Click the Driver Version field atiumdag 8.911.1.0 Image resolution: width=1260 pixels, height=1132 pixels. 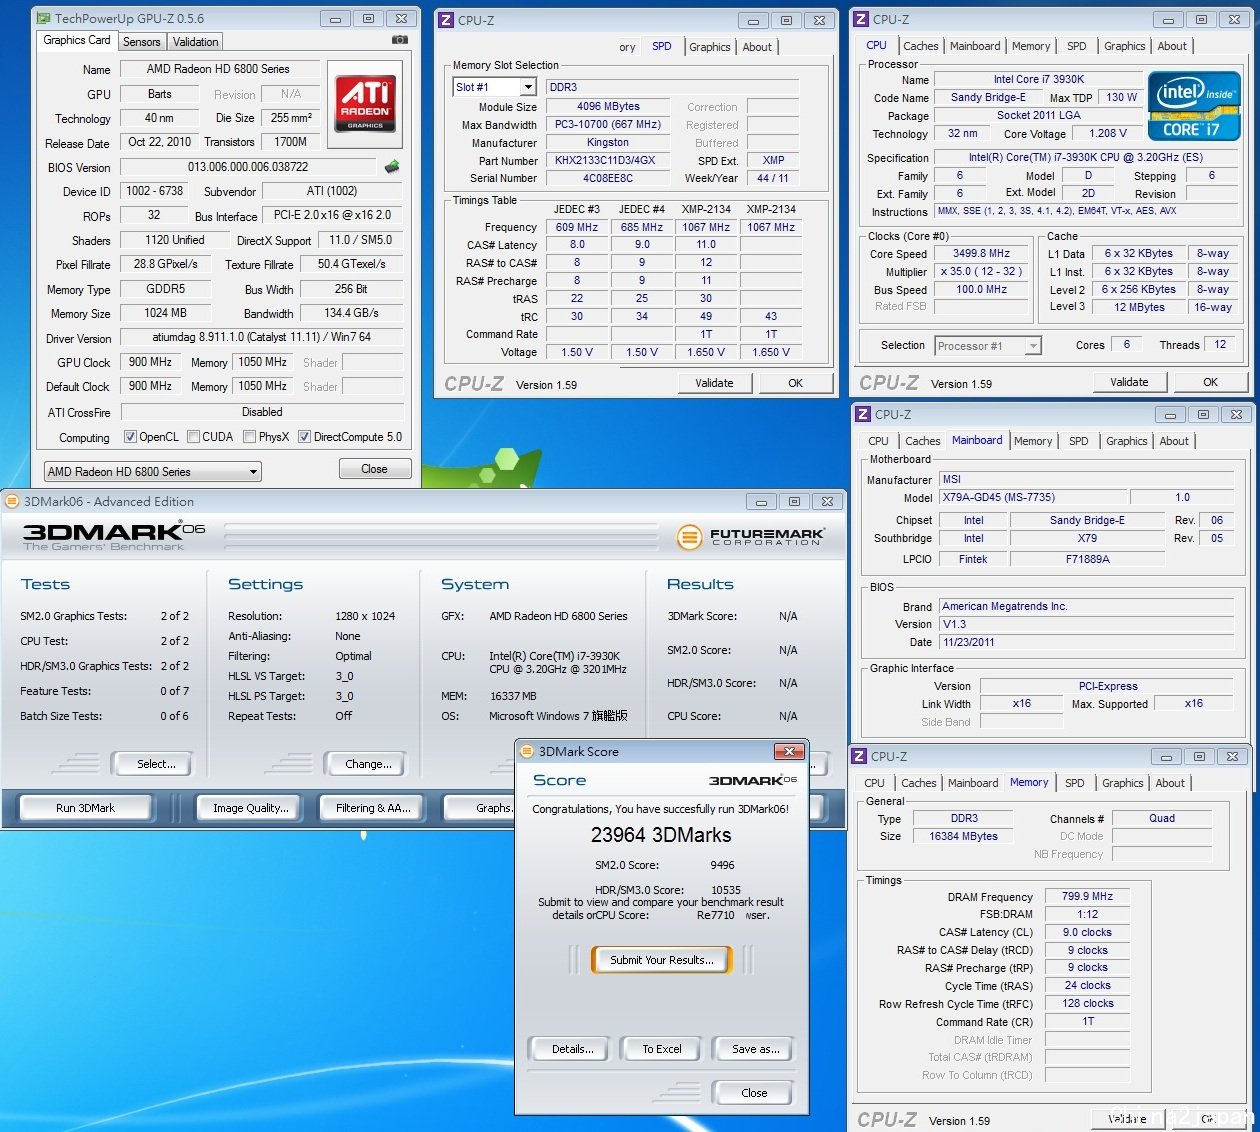point(262,338)
